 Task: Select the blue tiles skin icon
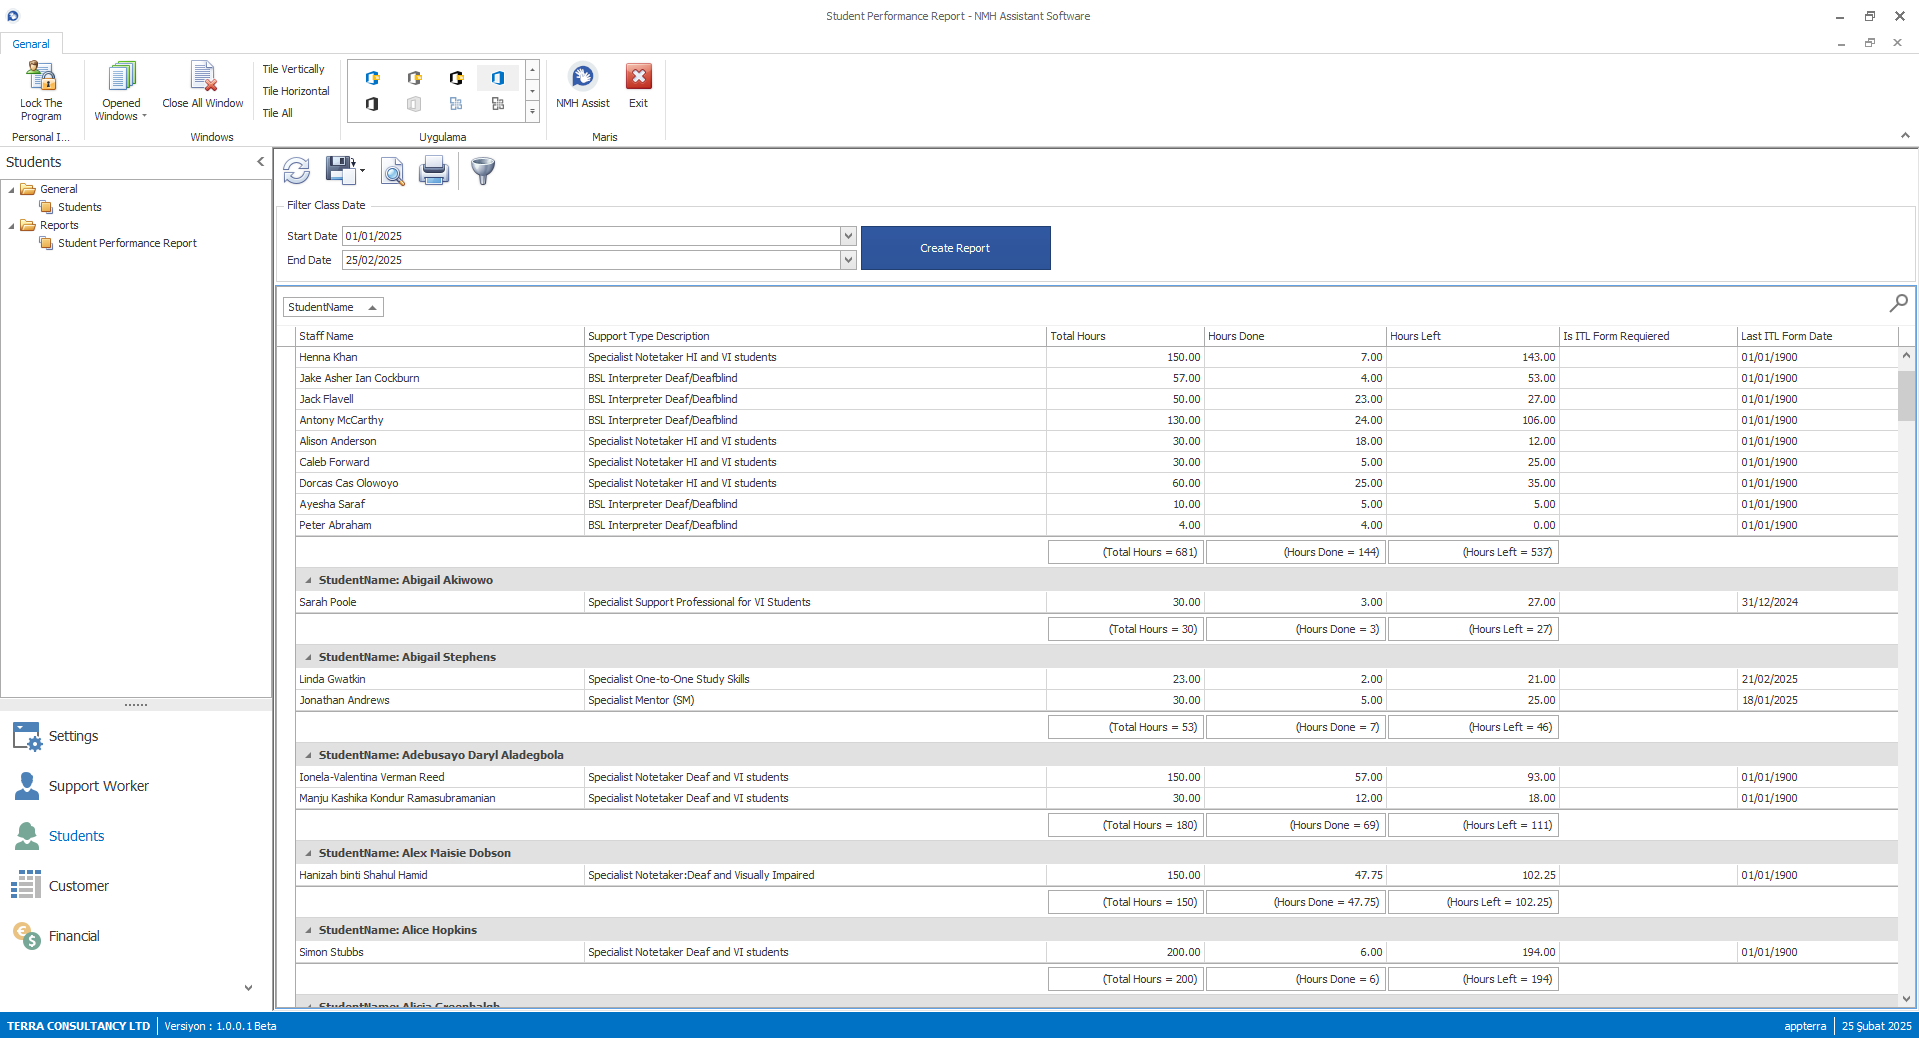pos(456,104)
